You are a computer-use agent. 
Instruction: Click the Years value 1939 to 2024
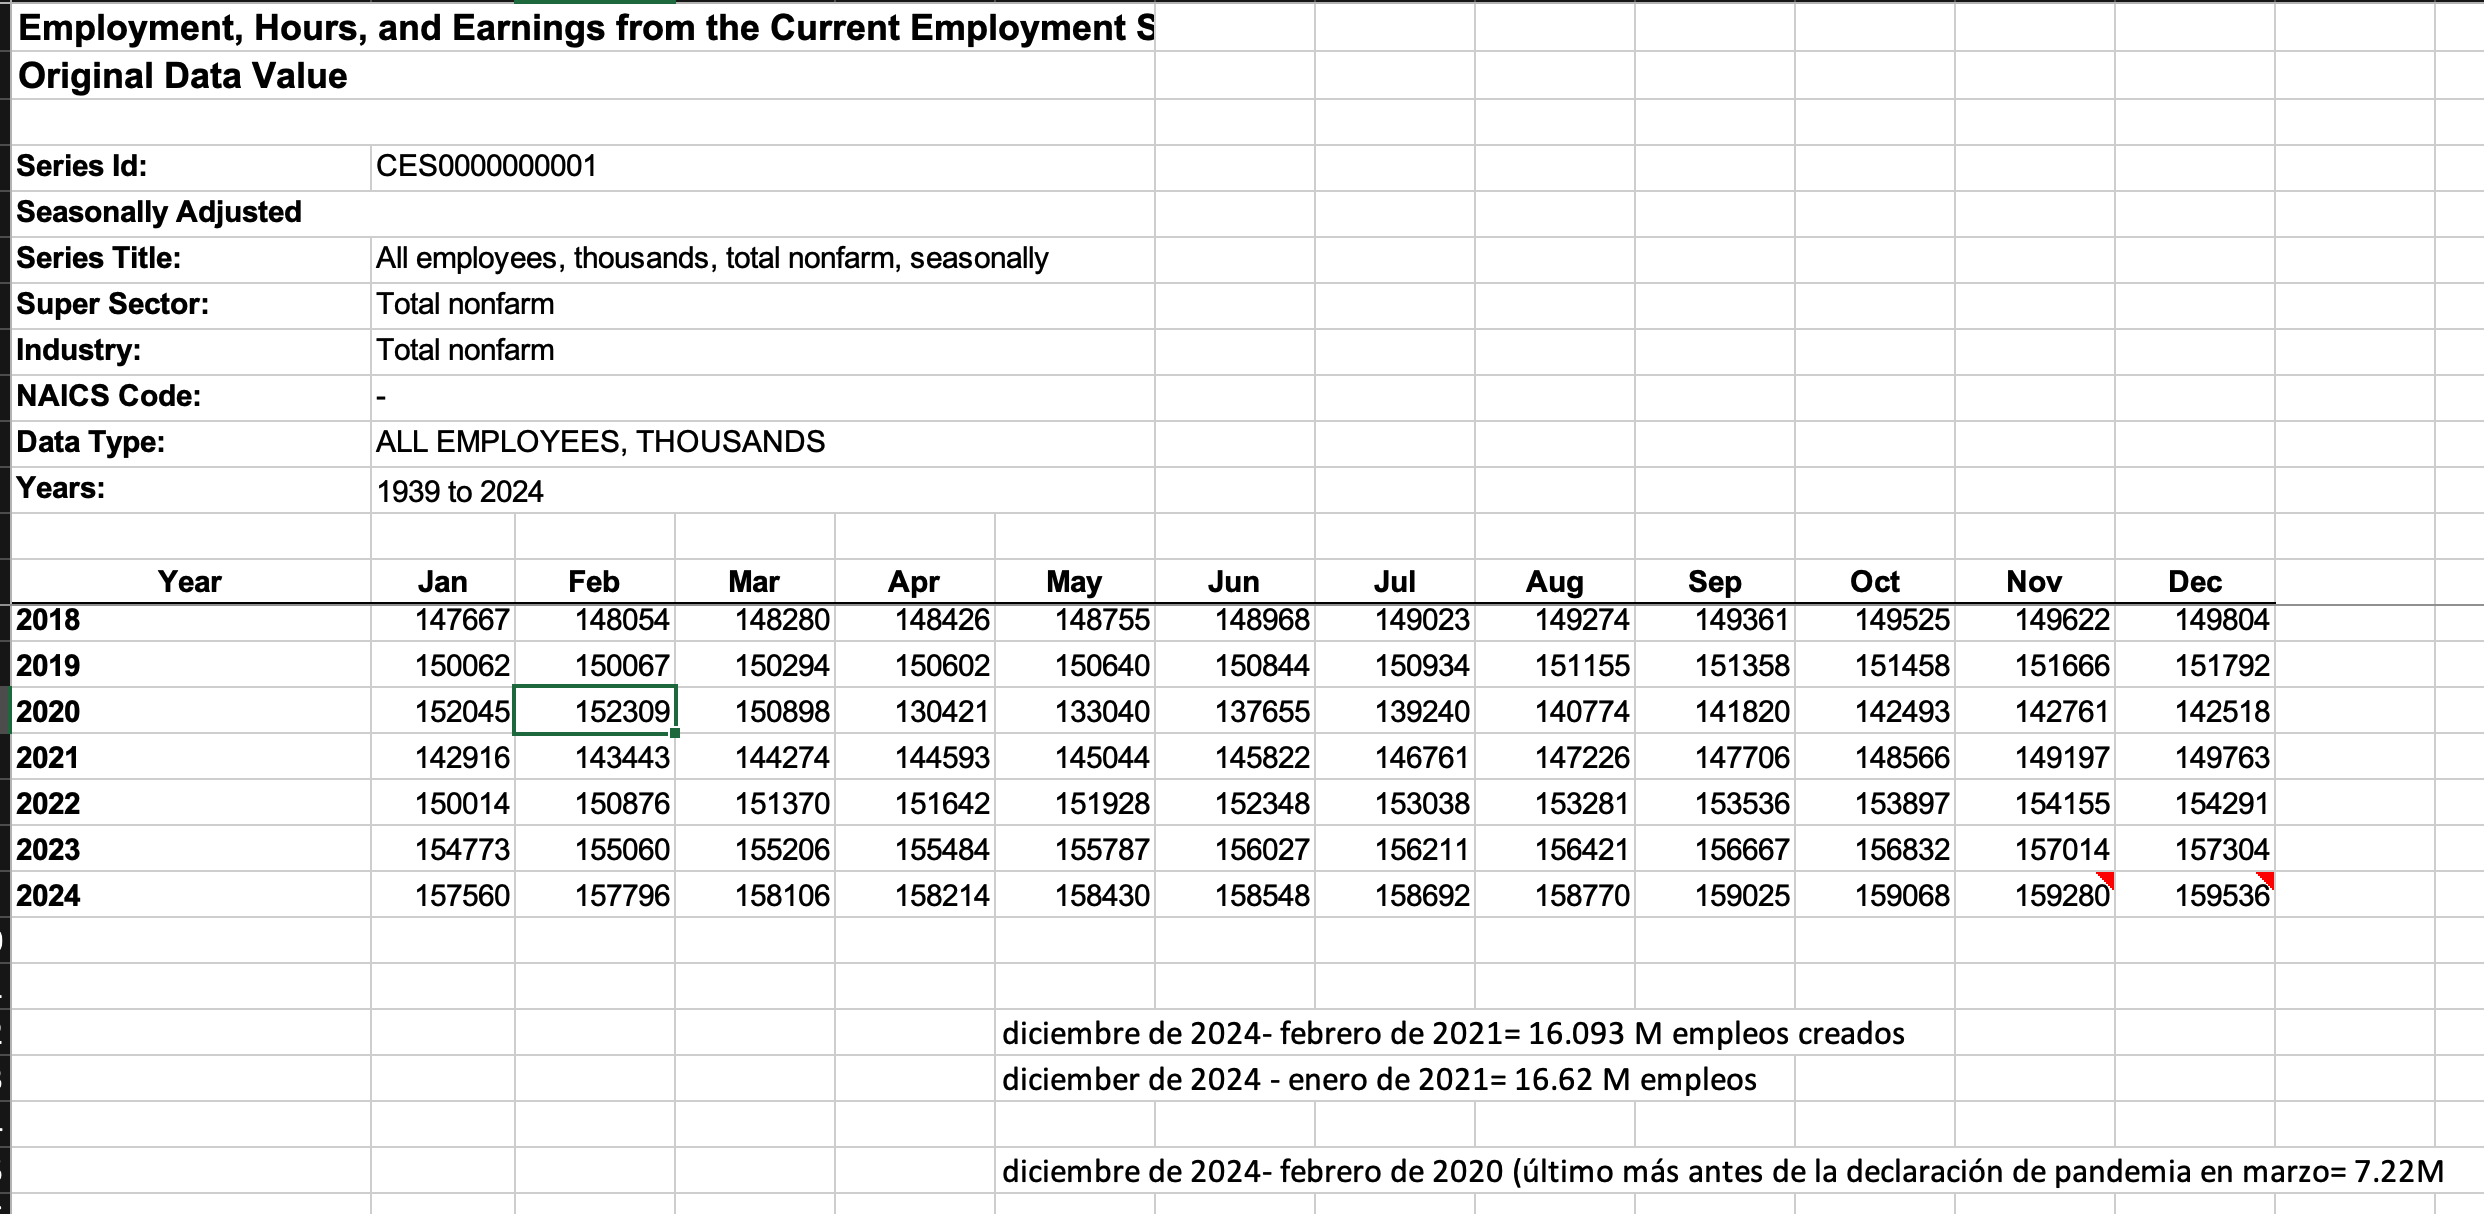tap(460, 491)
